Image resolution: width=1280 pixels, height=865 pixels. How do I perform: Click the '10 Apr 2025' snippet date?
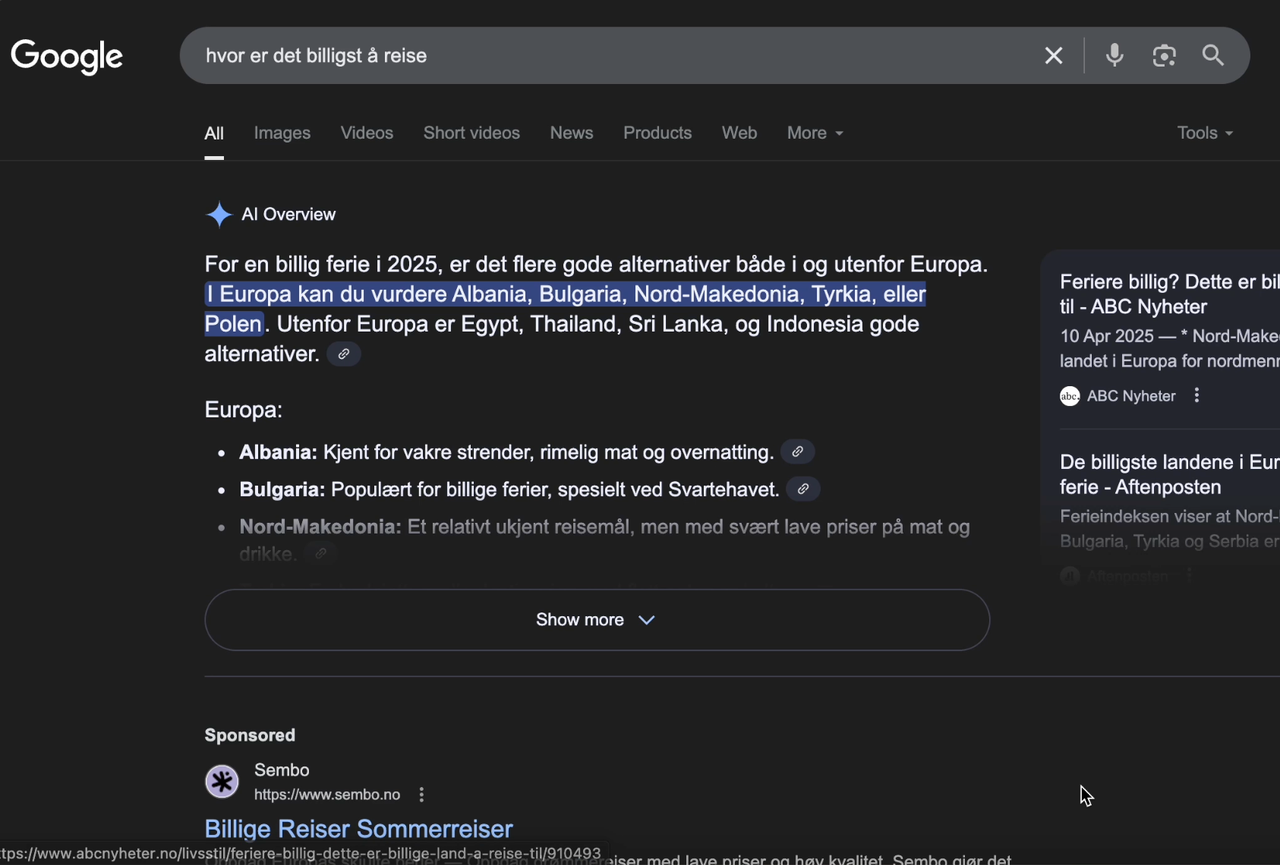tap(1108, 336)
